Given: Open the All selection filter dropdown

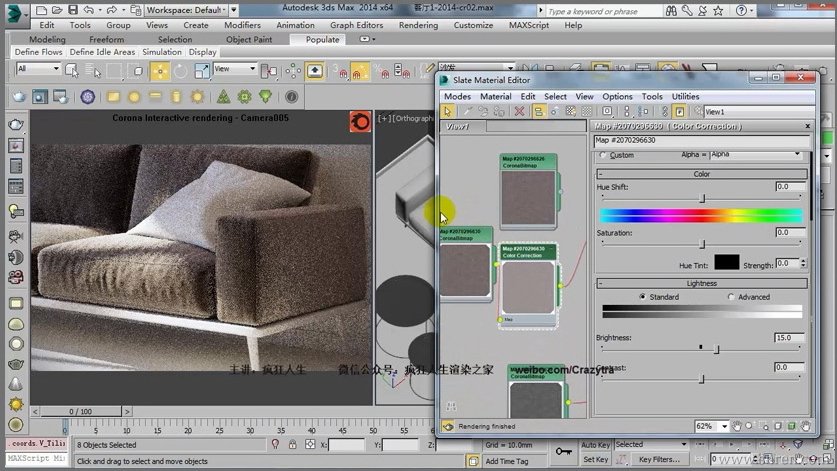Looking at the screenshot, I should [38, 69].
